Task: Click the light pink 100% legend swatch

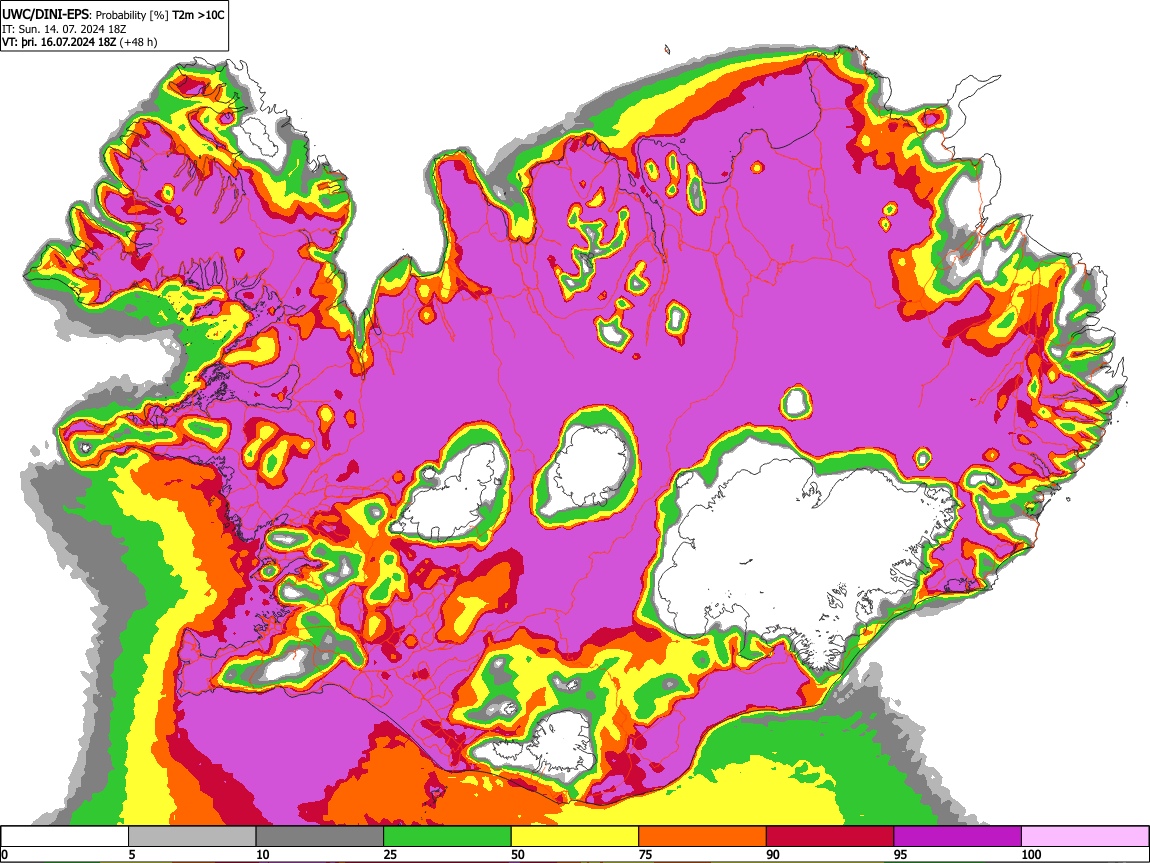Action: [1085, 837]
